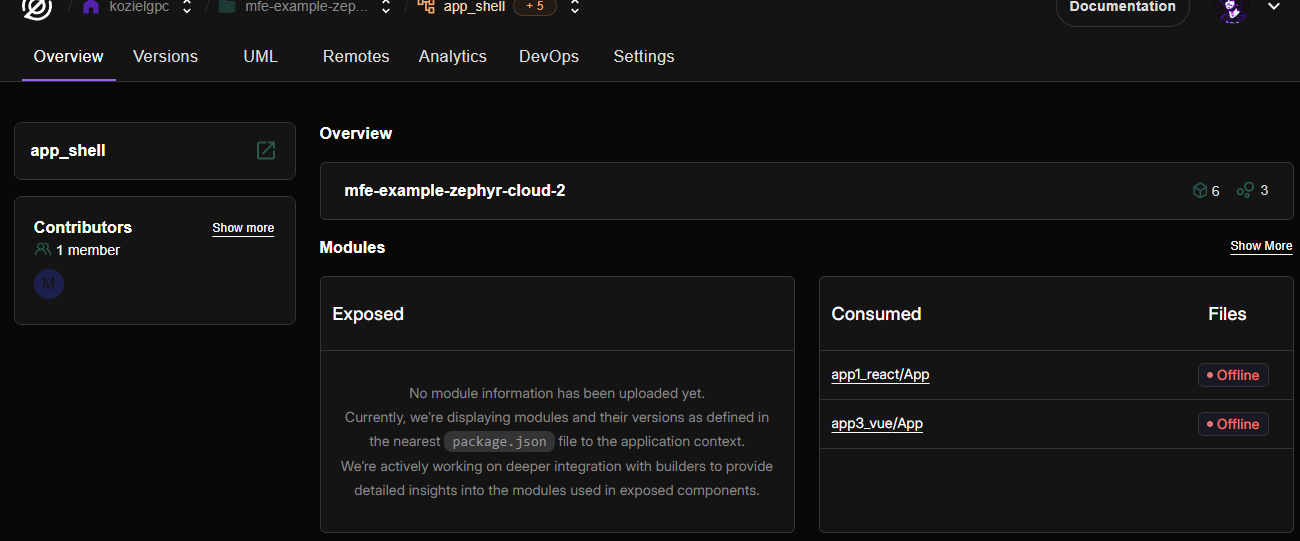Open the Documentation button
Viewport: 1300px width, 541px height.
1123,8
